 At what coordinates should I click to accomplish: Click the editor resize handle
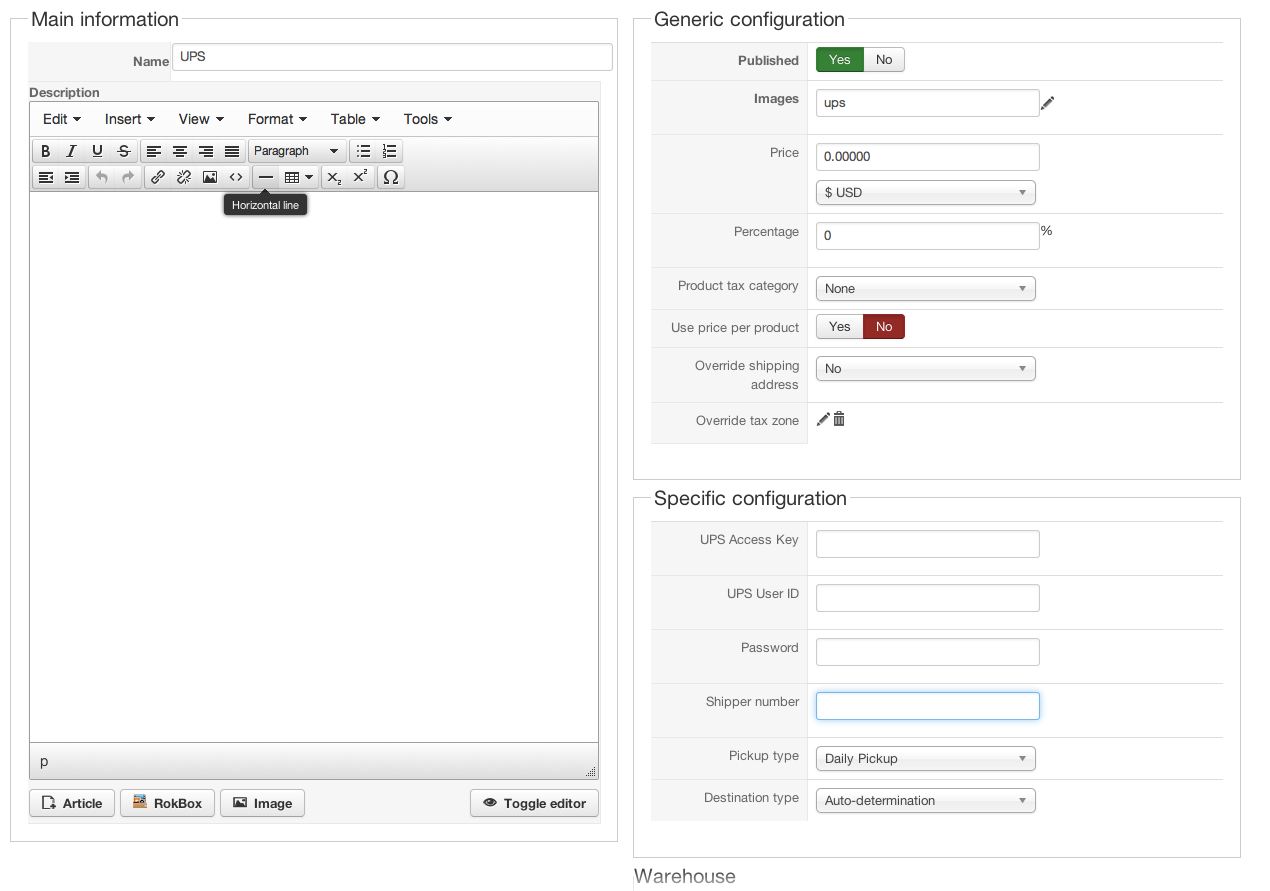(591, 771)
